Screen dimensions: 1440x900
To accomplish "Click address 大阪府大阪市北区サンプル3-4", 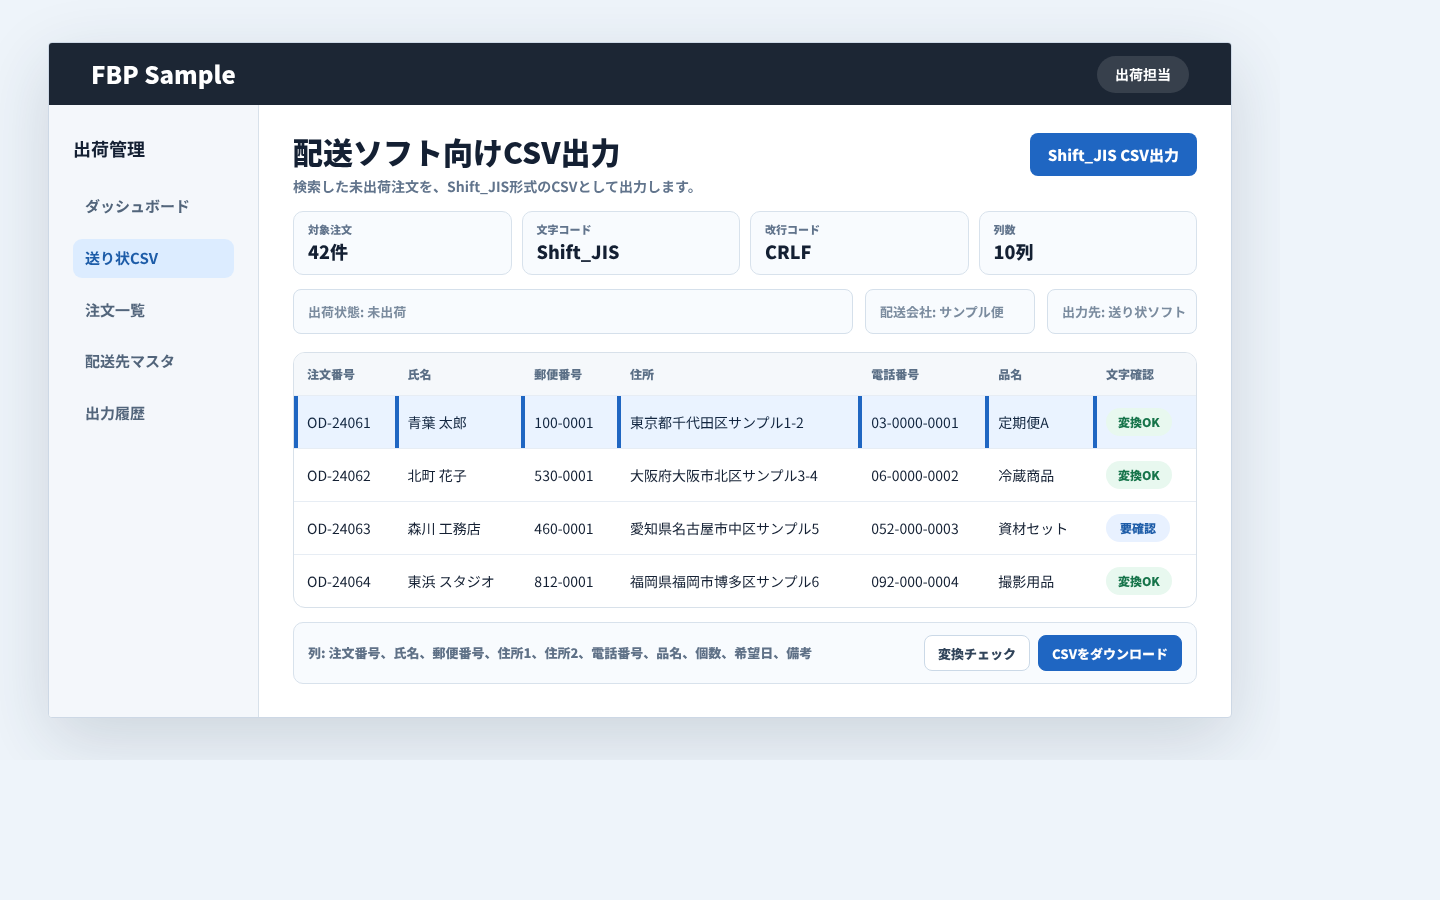I will pos(724,476).
